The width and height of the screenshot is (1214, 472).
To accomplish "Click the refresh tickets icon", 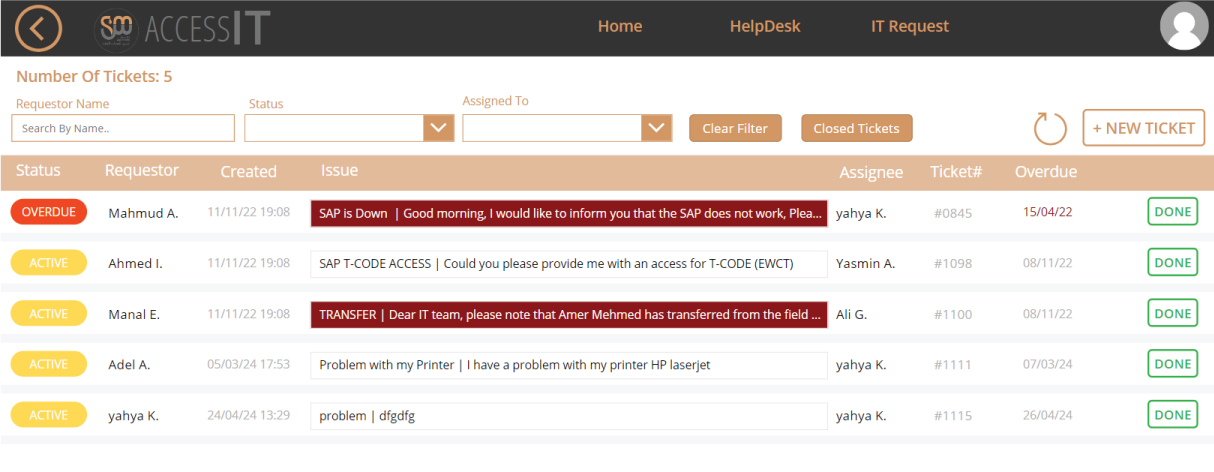I will [1050, 128].
